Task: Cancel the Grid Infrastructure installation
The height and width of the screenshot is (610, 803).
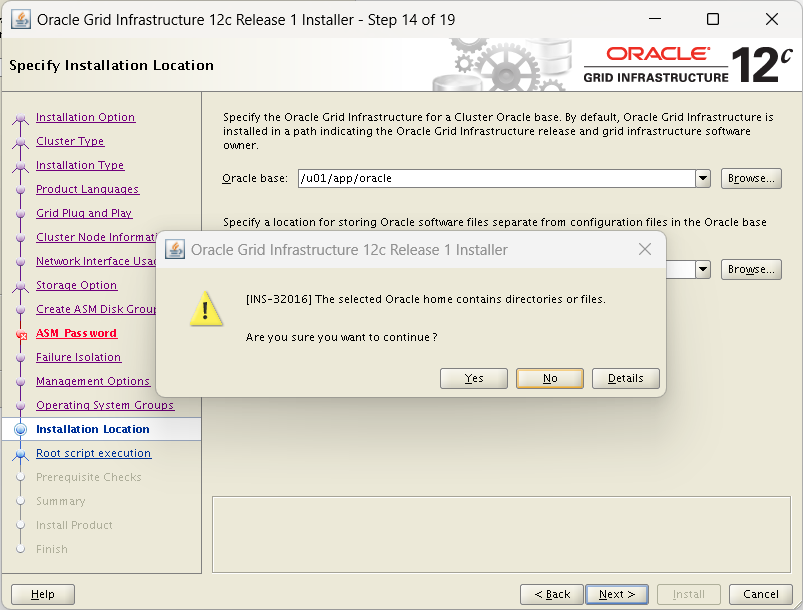Action: pyautogui.click(x=760, y=594)
